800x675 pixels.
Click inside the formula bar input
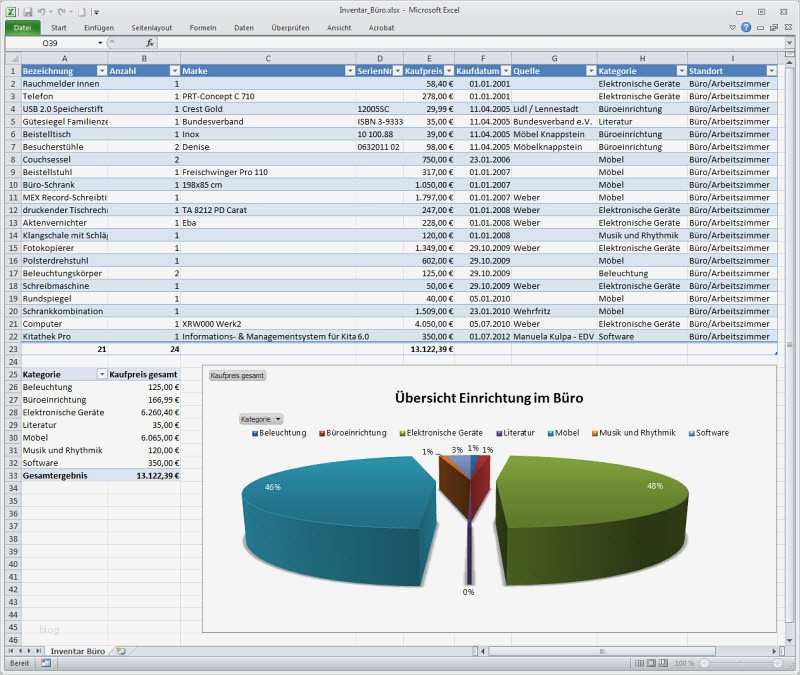tap(472, 43)
